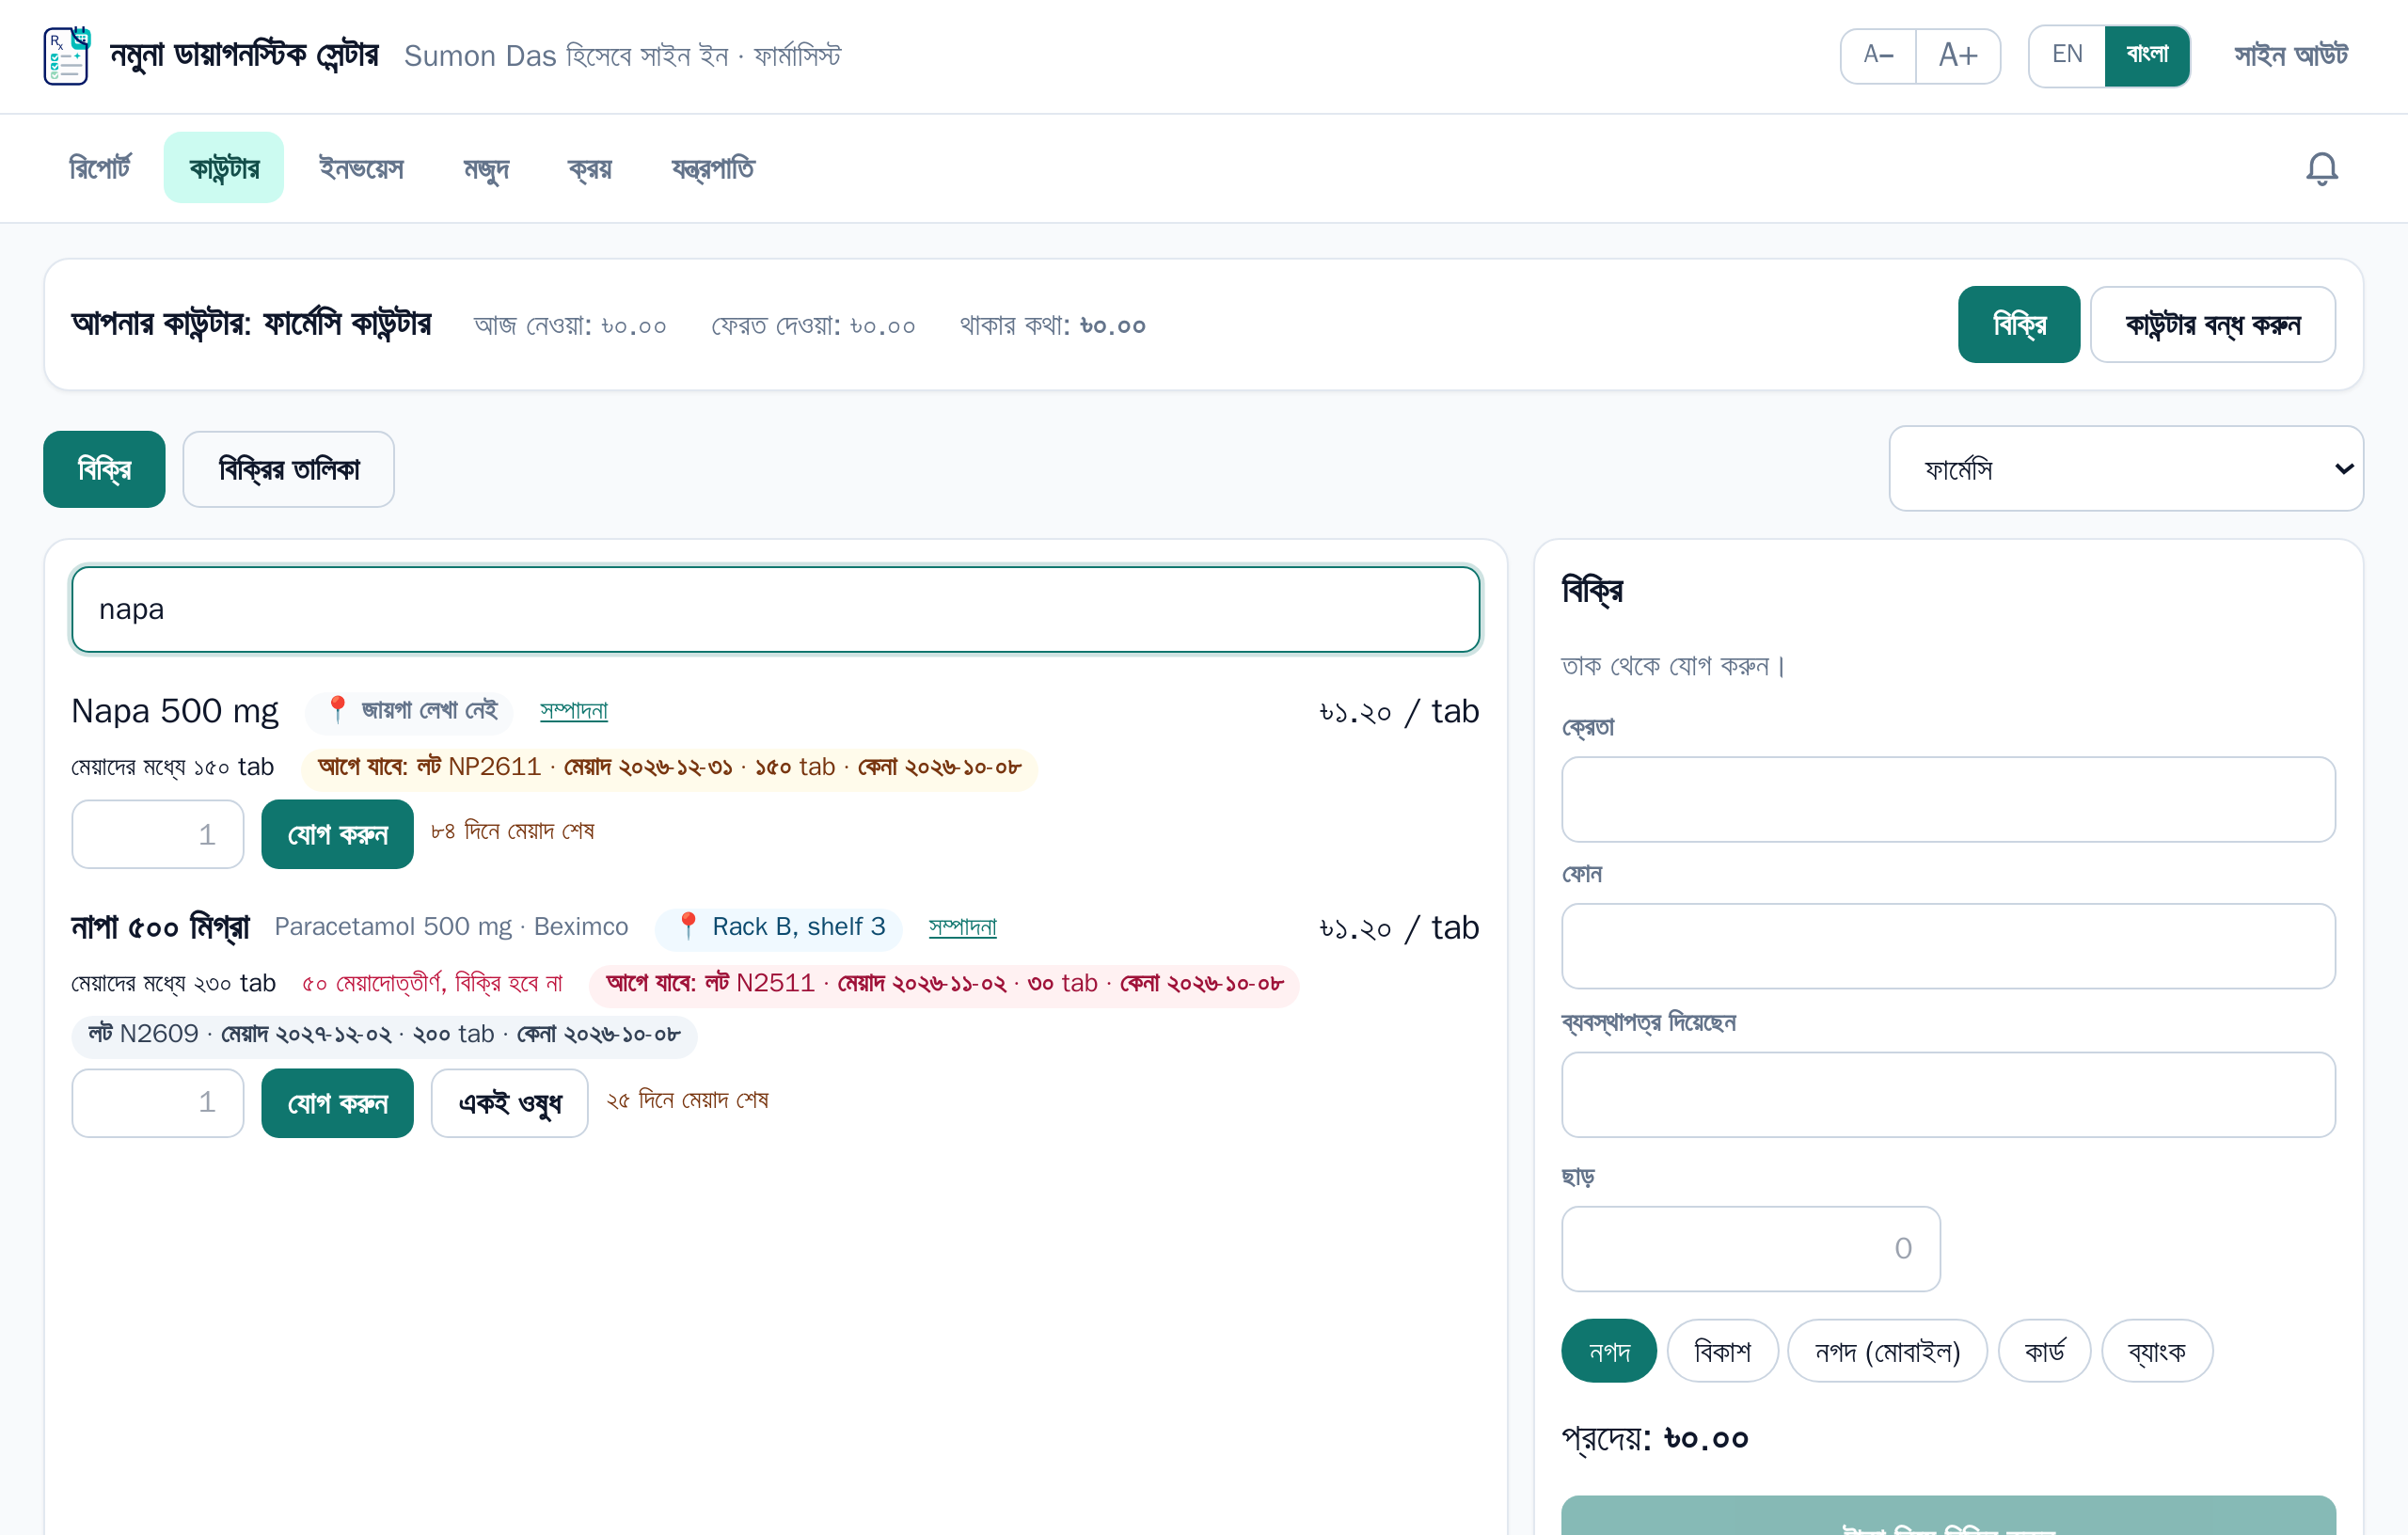The height and width of the screenshot is (1535, 2408).
Task: Select the বিক্রির তালিকা sub-tab
Action: point(289,469)
